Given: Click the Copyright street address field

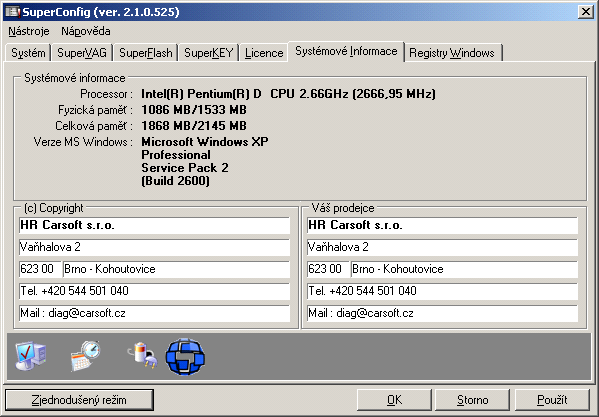Looking at the screenshot, I should (x=154, y=247).
